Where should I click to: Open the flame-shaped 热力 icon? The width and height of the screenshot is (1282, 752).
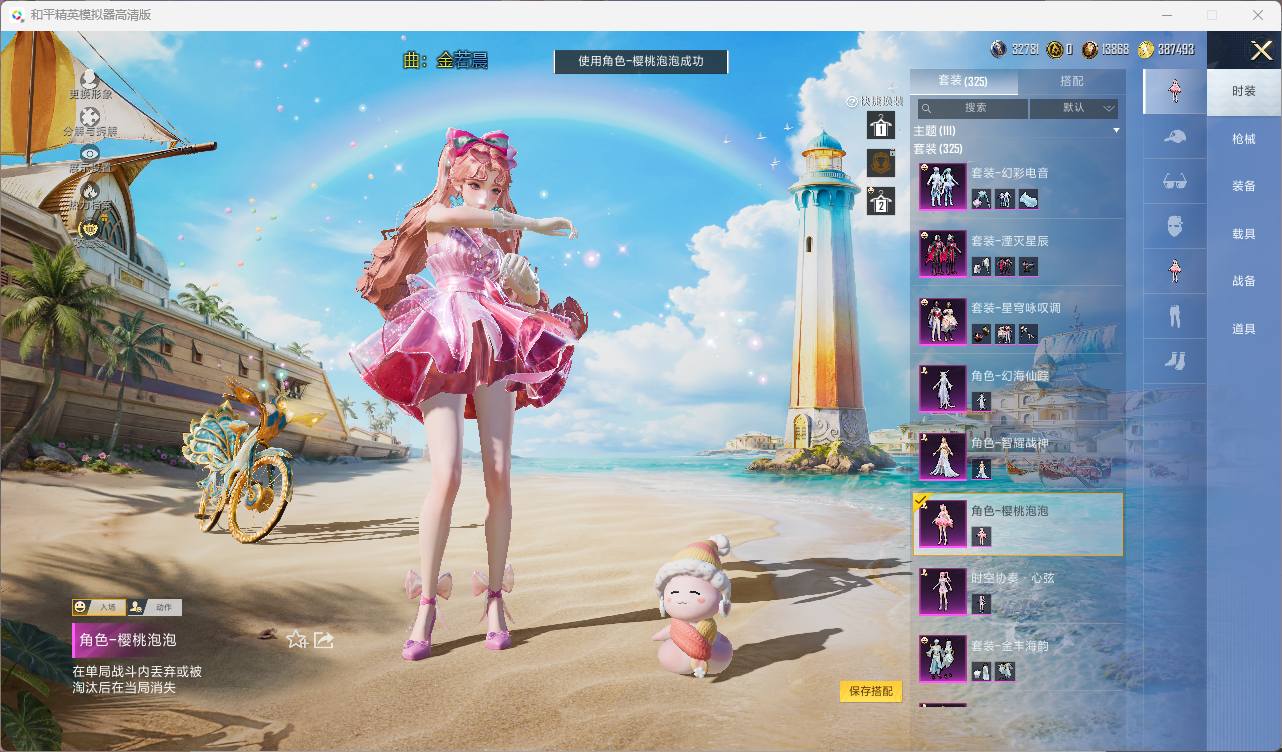[x=90, y=190]
